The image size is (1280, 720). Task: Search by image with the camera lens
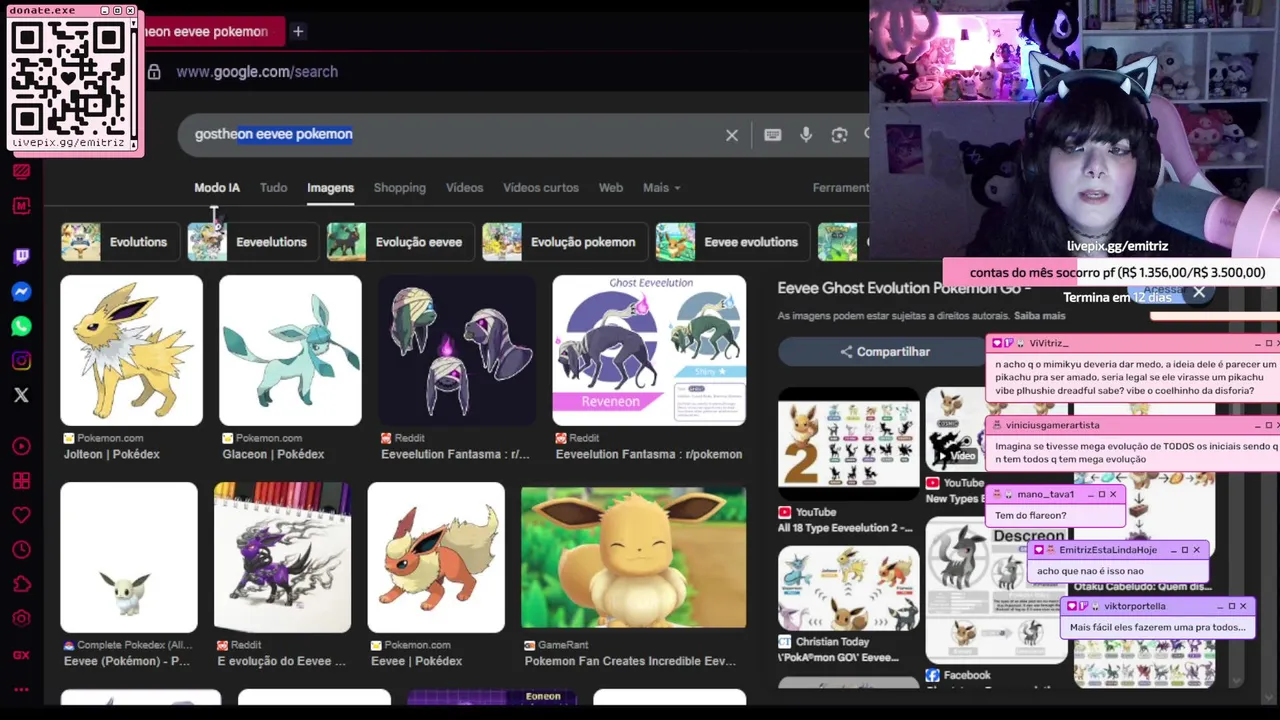point(839,135)
